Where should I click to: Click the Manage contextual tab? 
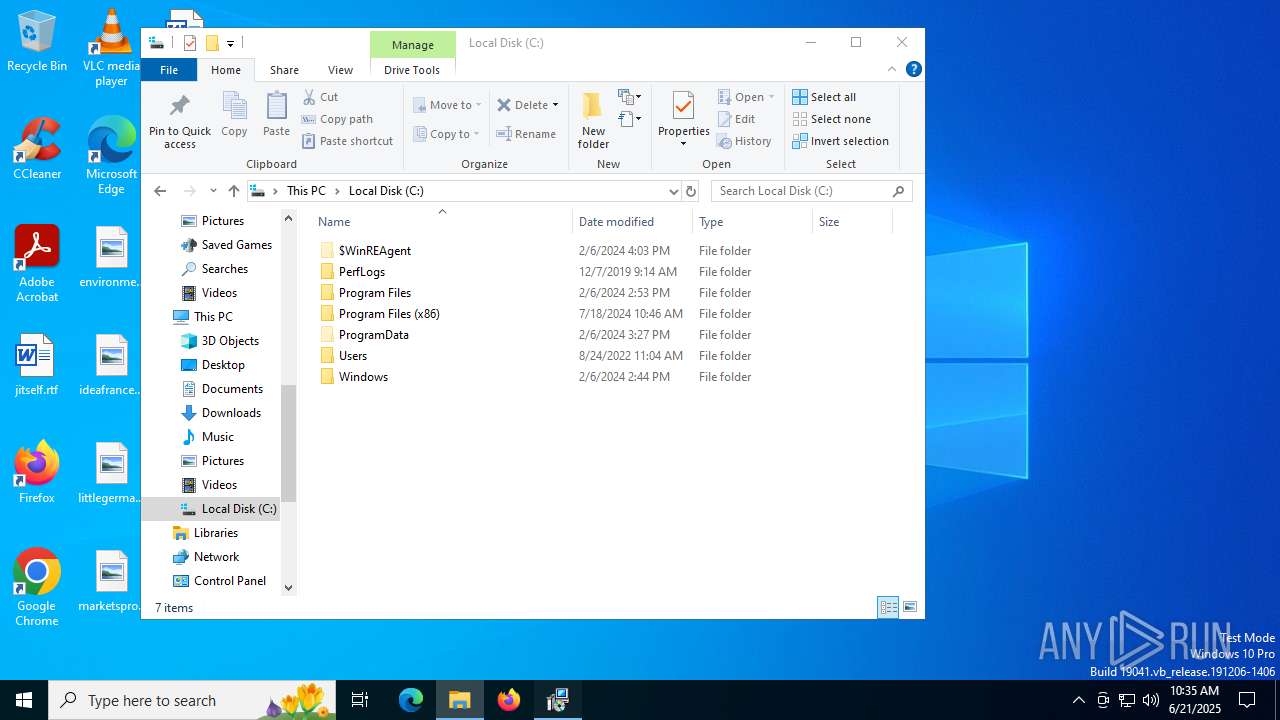tap(413, 44)
